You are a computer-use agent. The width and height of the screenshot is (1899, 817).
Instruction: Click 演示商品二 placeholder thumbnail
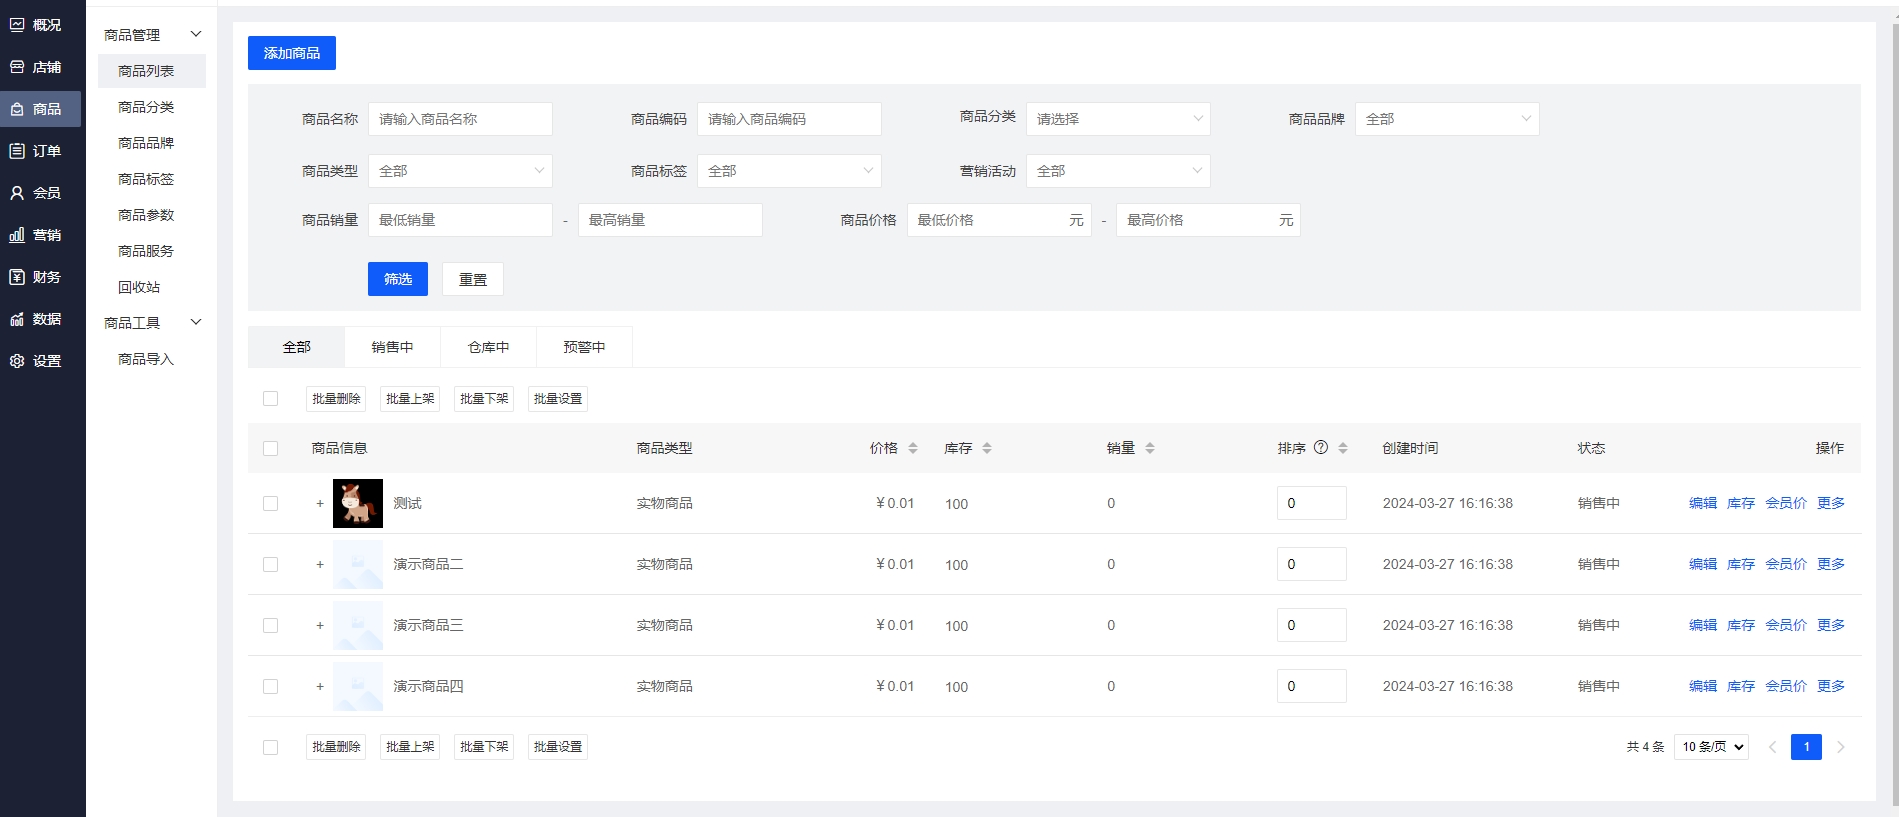tap(358, 564)
